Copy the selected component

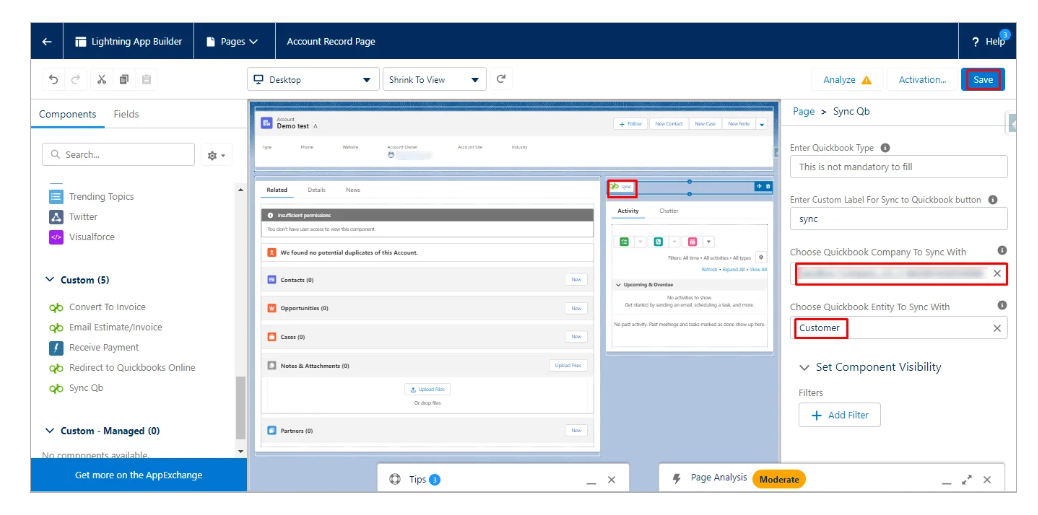(124, 79)
